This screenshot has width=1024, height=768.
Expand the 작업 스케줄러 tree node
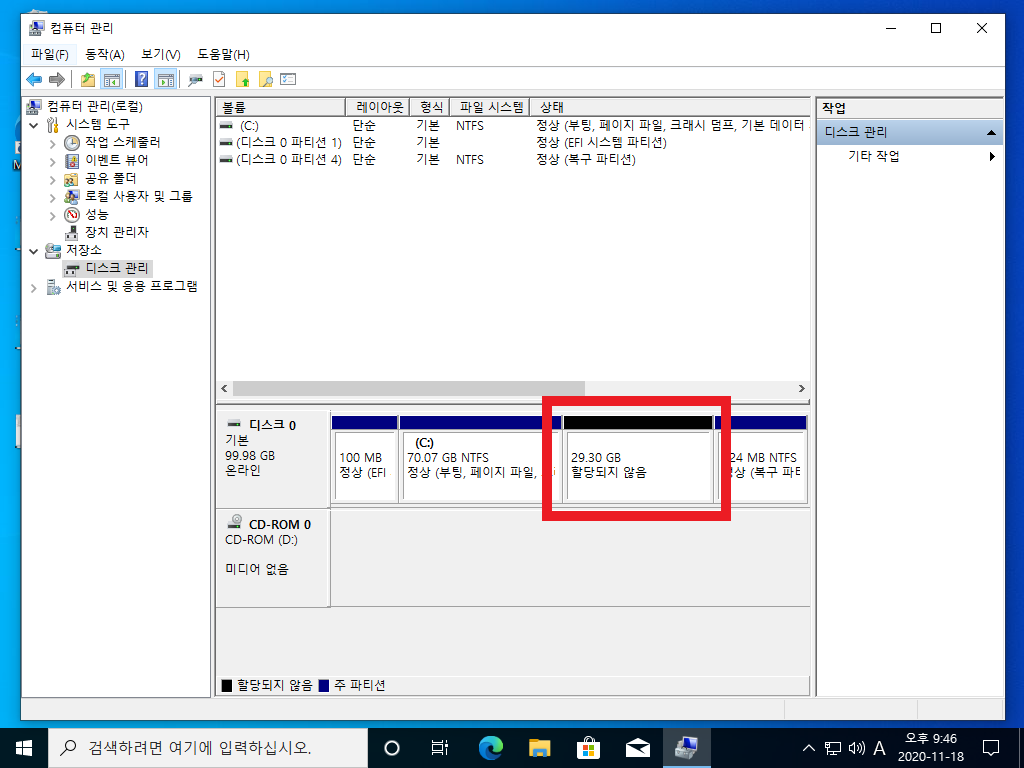pos(53,143)
